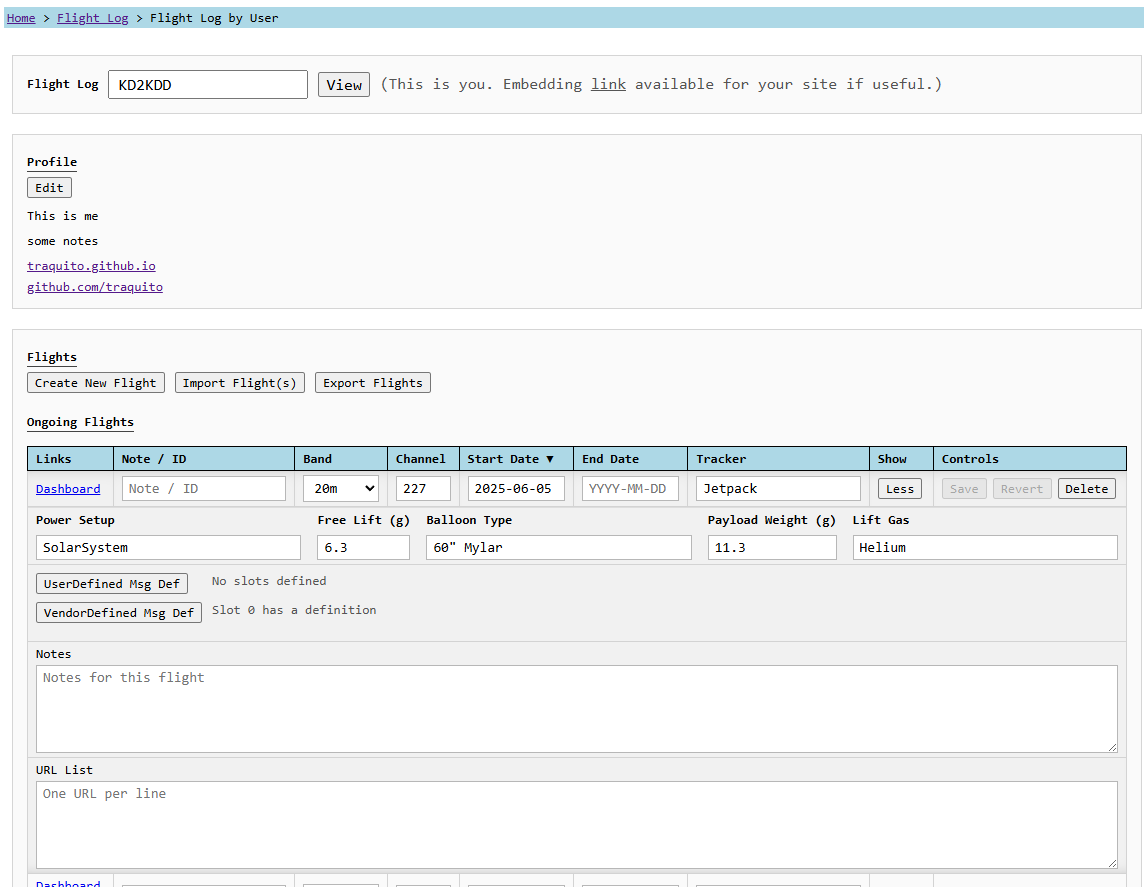Open VendorDefined Msg Def editor

coord(119,613)
